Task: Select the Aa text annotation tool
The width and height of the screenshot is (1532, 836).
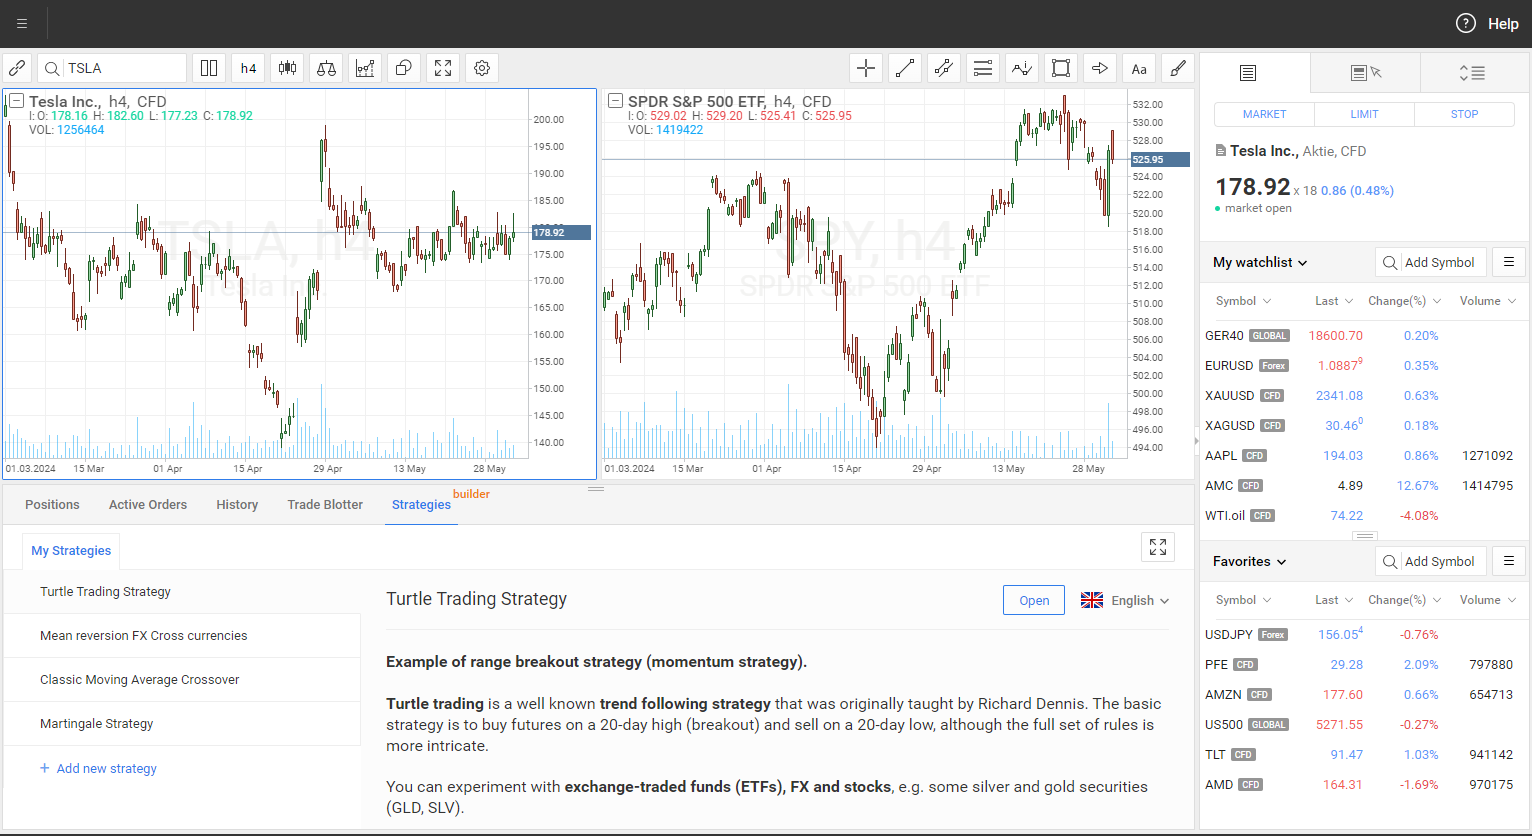Action: pos(1139,68)
